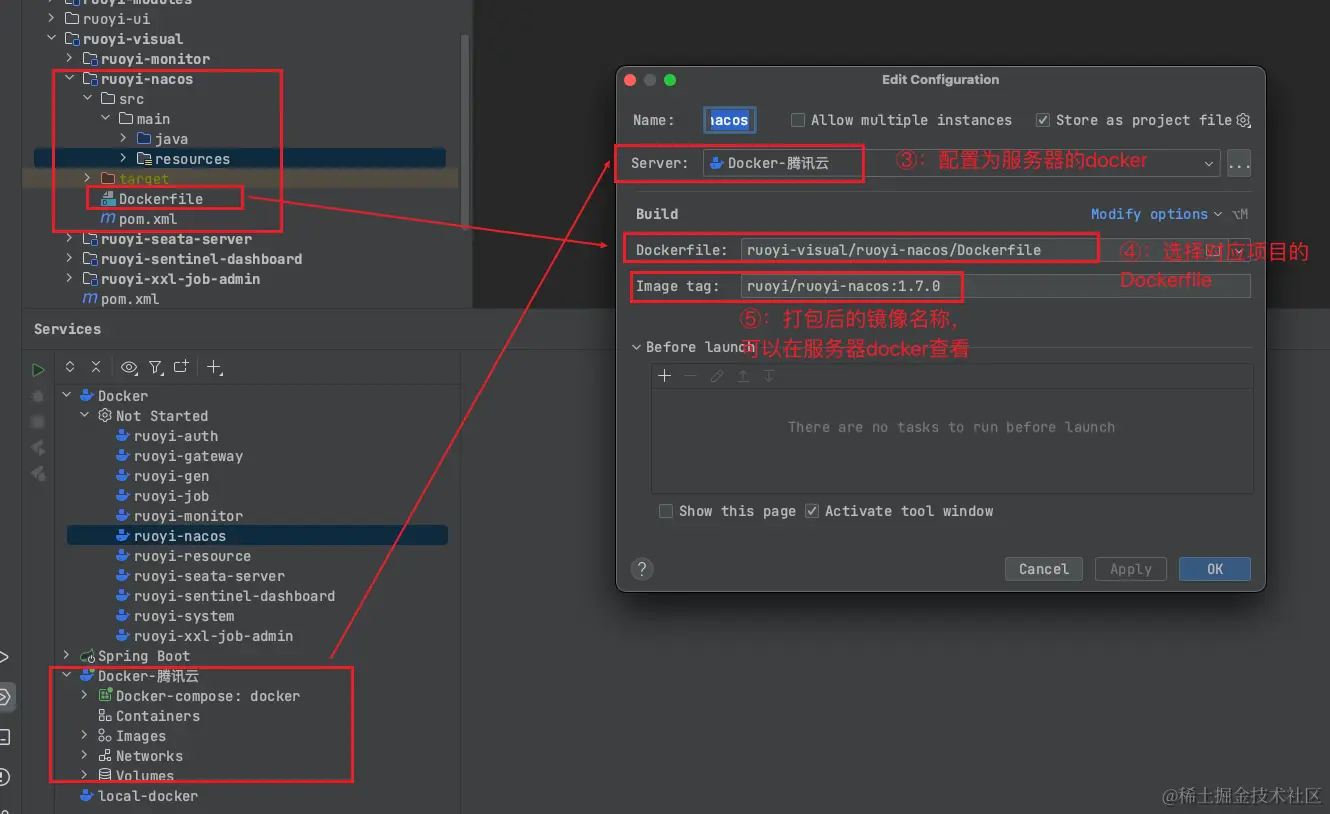Open the Server Docker-腾讯云 dropdown

point(961,163)
